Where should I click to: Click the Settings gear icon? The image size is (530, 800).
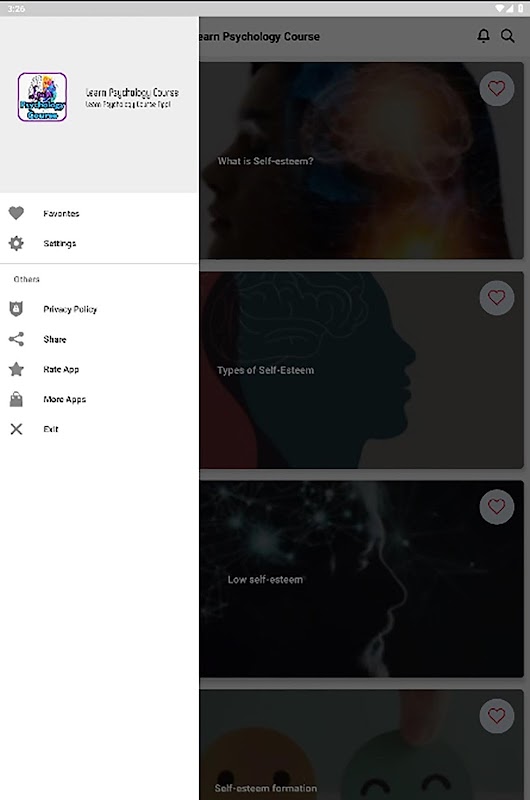[x=16, y=243]
